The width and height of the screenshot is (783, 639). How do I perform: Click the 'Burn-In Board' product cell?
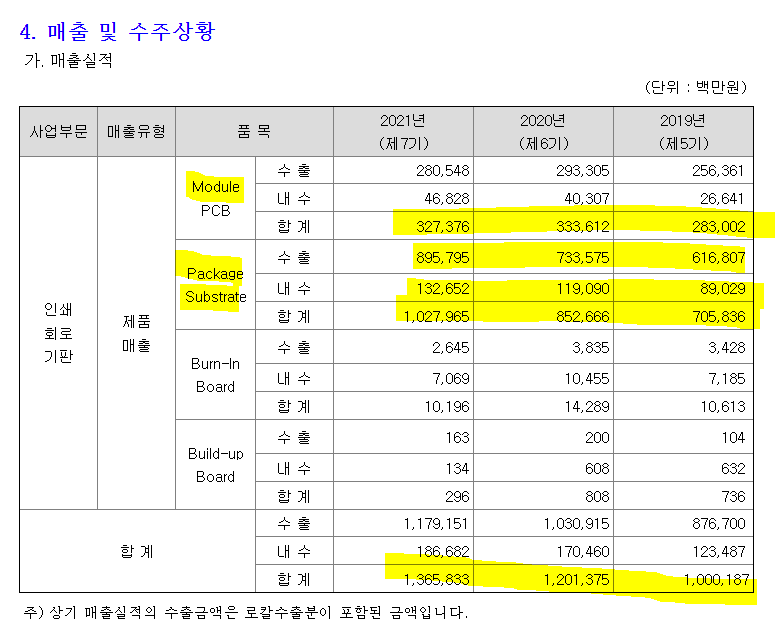(x=215, y=375)
